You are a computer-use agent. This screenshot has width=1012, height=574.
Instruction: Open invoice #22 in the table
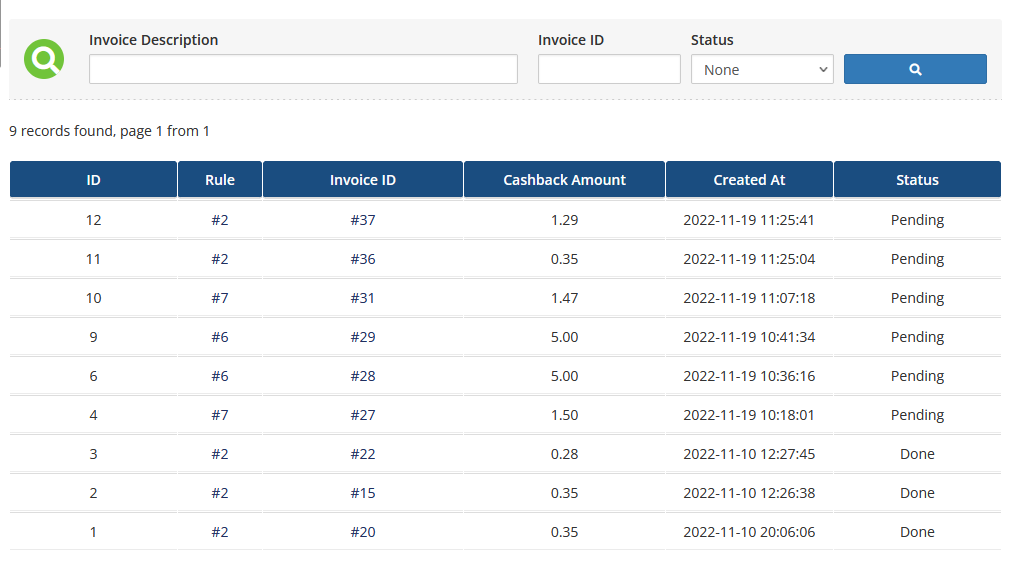pos(363,454)
